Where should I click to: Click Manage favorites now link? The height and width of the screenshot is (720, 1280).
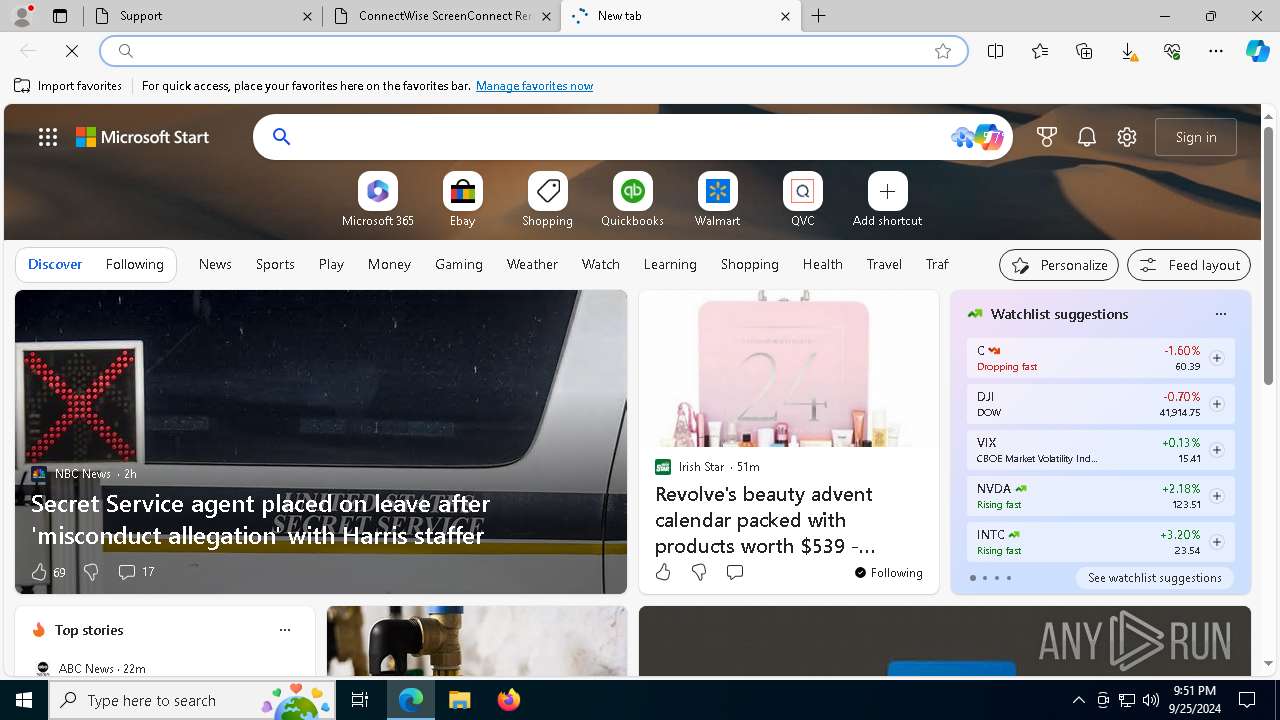534,86
